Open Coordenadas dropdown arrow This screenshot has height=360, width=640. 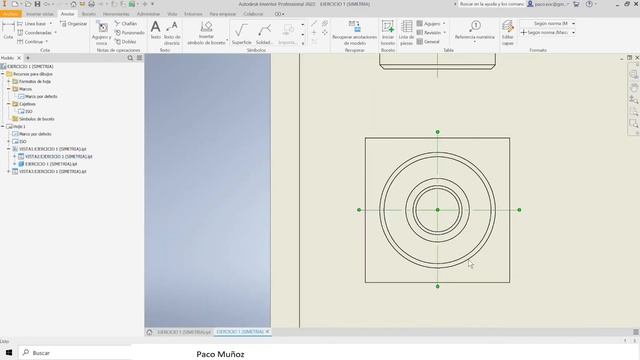56,33
